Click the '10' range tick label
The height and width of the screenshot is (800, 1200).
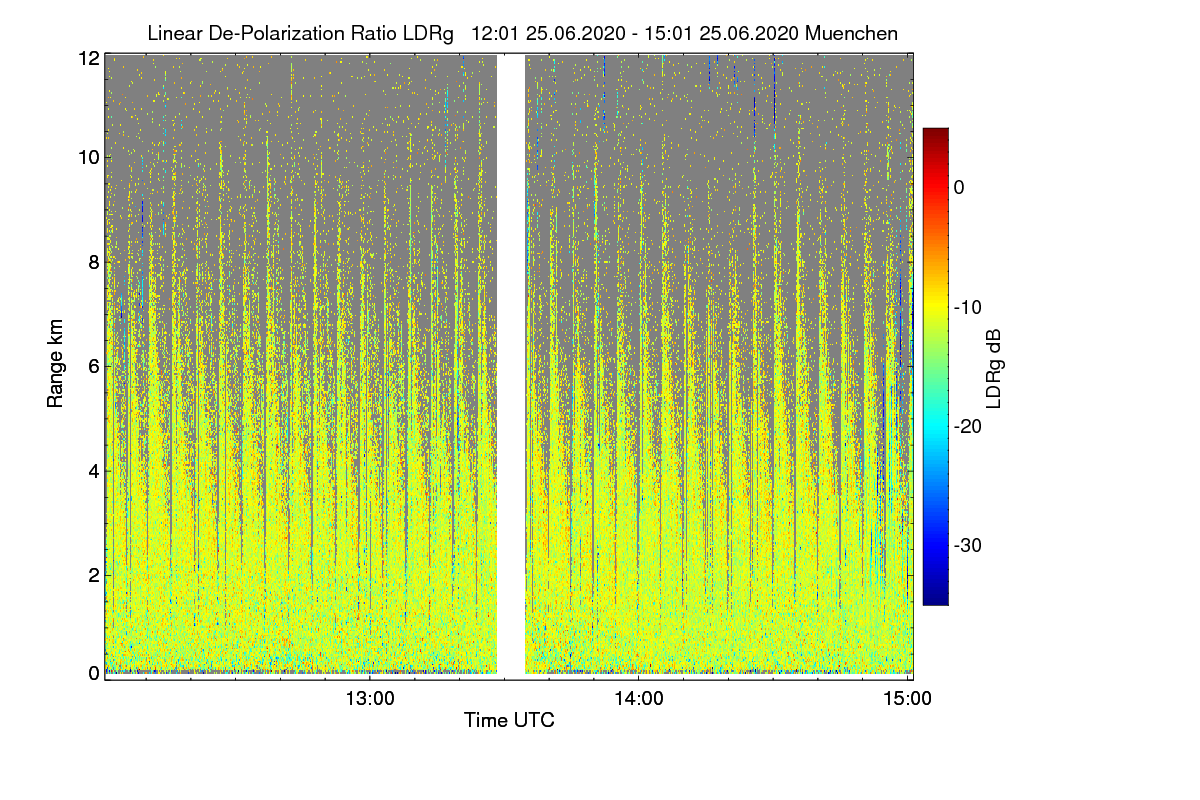point(88,157)
